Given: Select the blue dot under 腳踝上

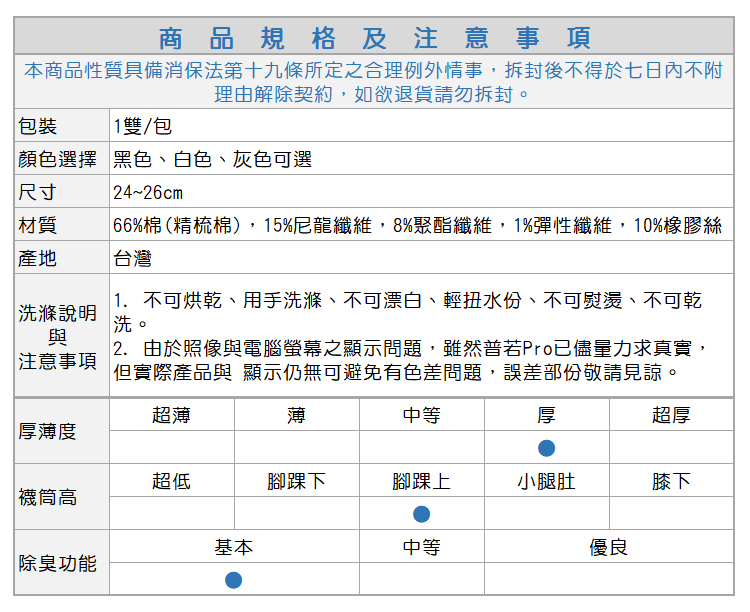Looking at the screenshot, I should [422, 514].
